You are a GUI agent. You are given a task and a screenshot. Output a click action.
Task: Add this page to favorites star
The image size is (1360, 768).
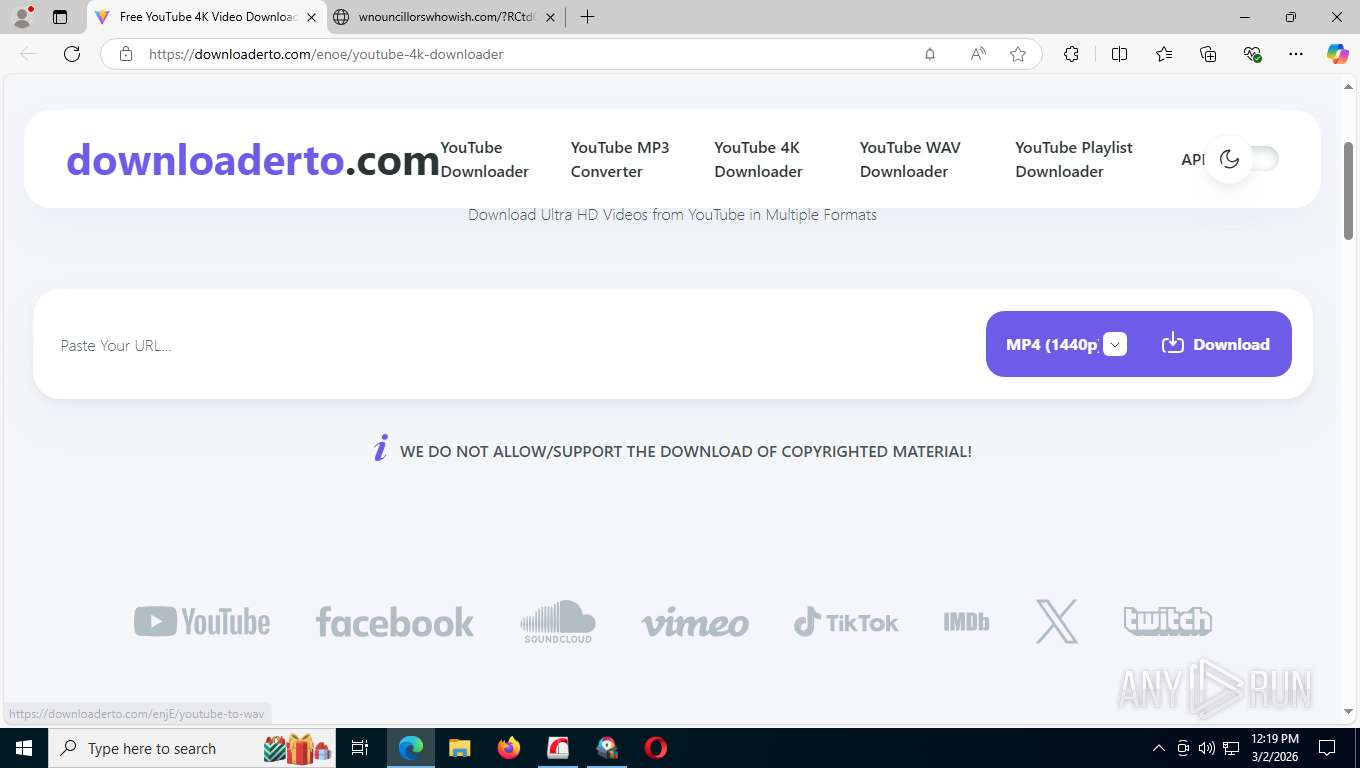tap(1018, 54)
